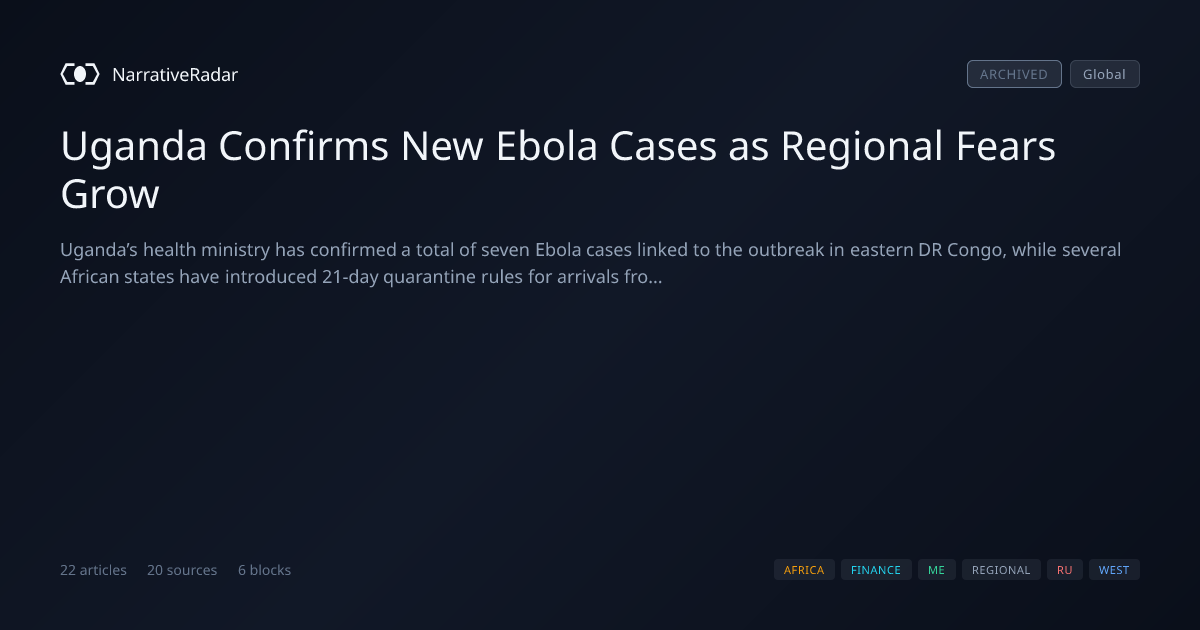Click "21-day quarantine" in the summary
This screenshot has height=630, width=1200.
tap(390, 277)
